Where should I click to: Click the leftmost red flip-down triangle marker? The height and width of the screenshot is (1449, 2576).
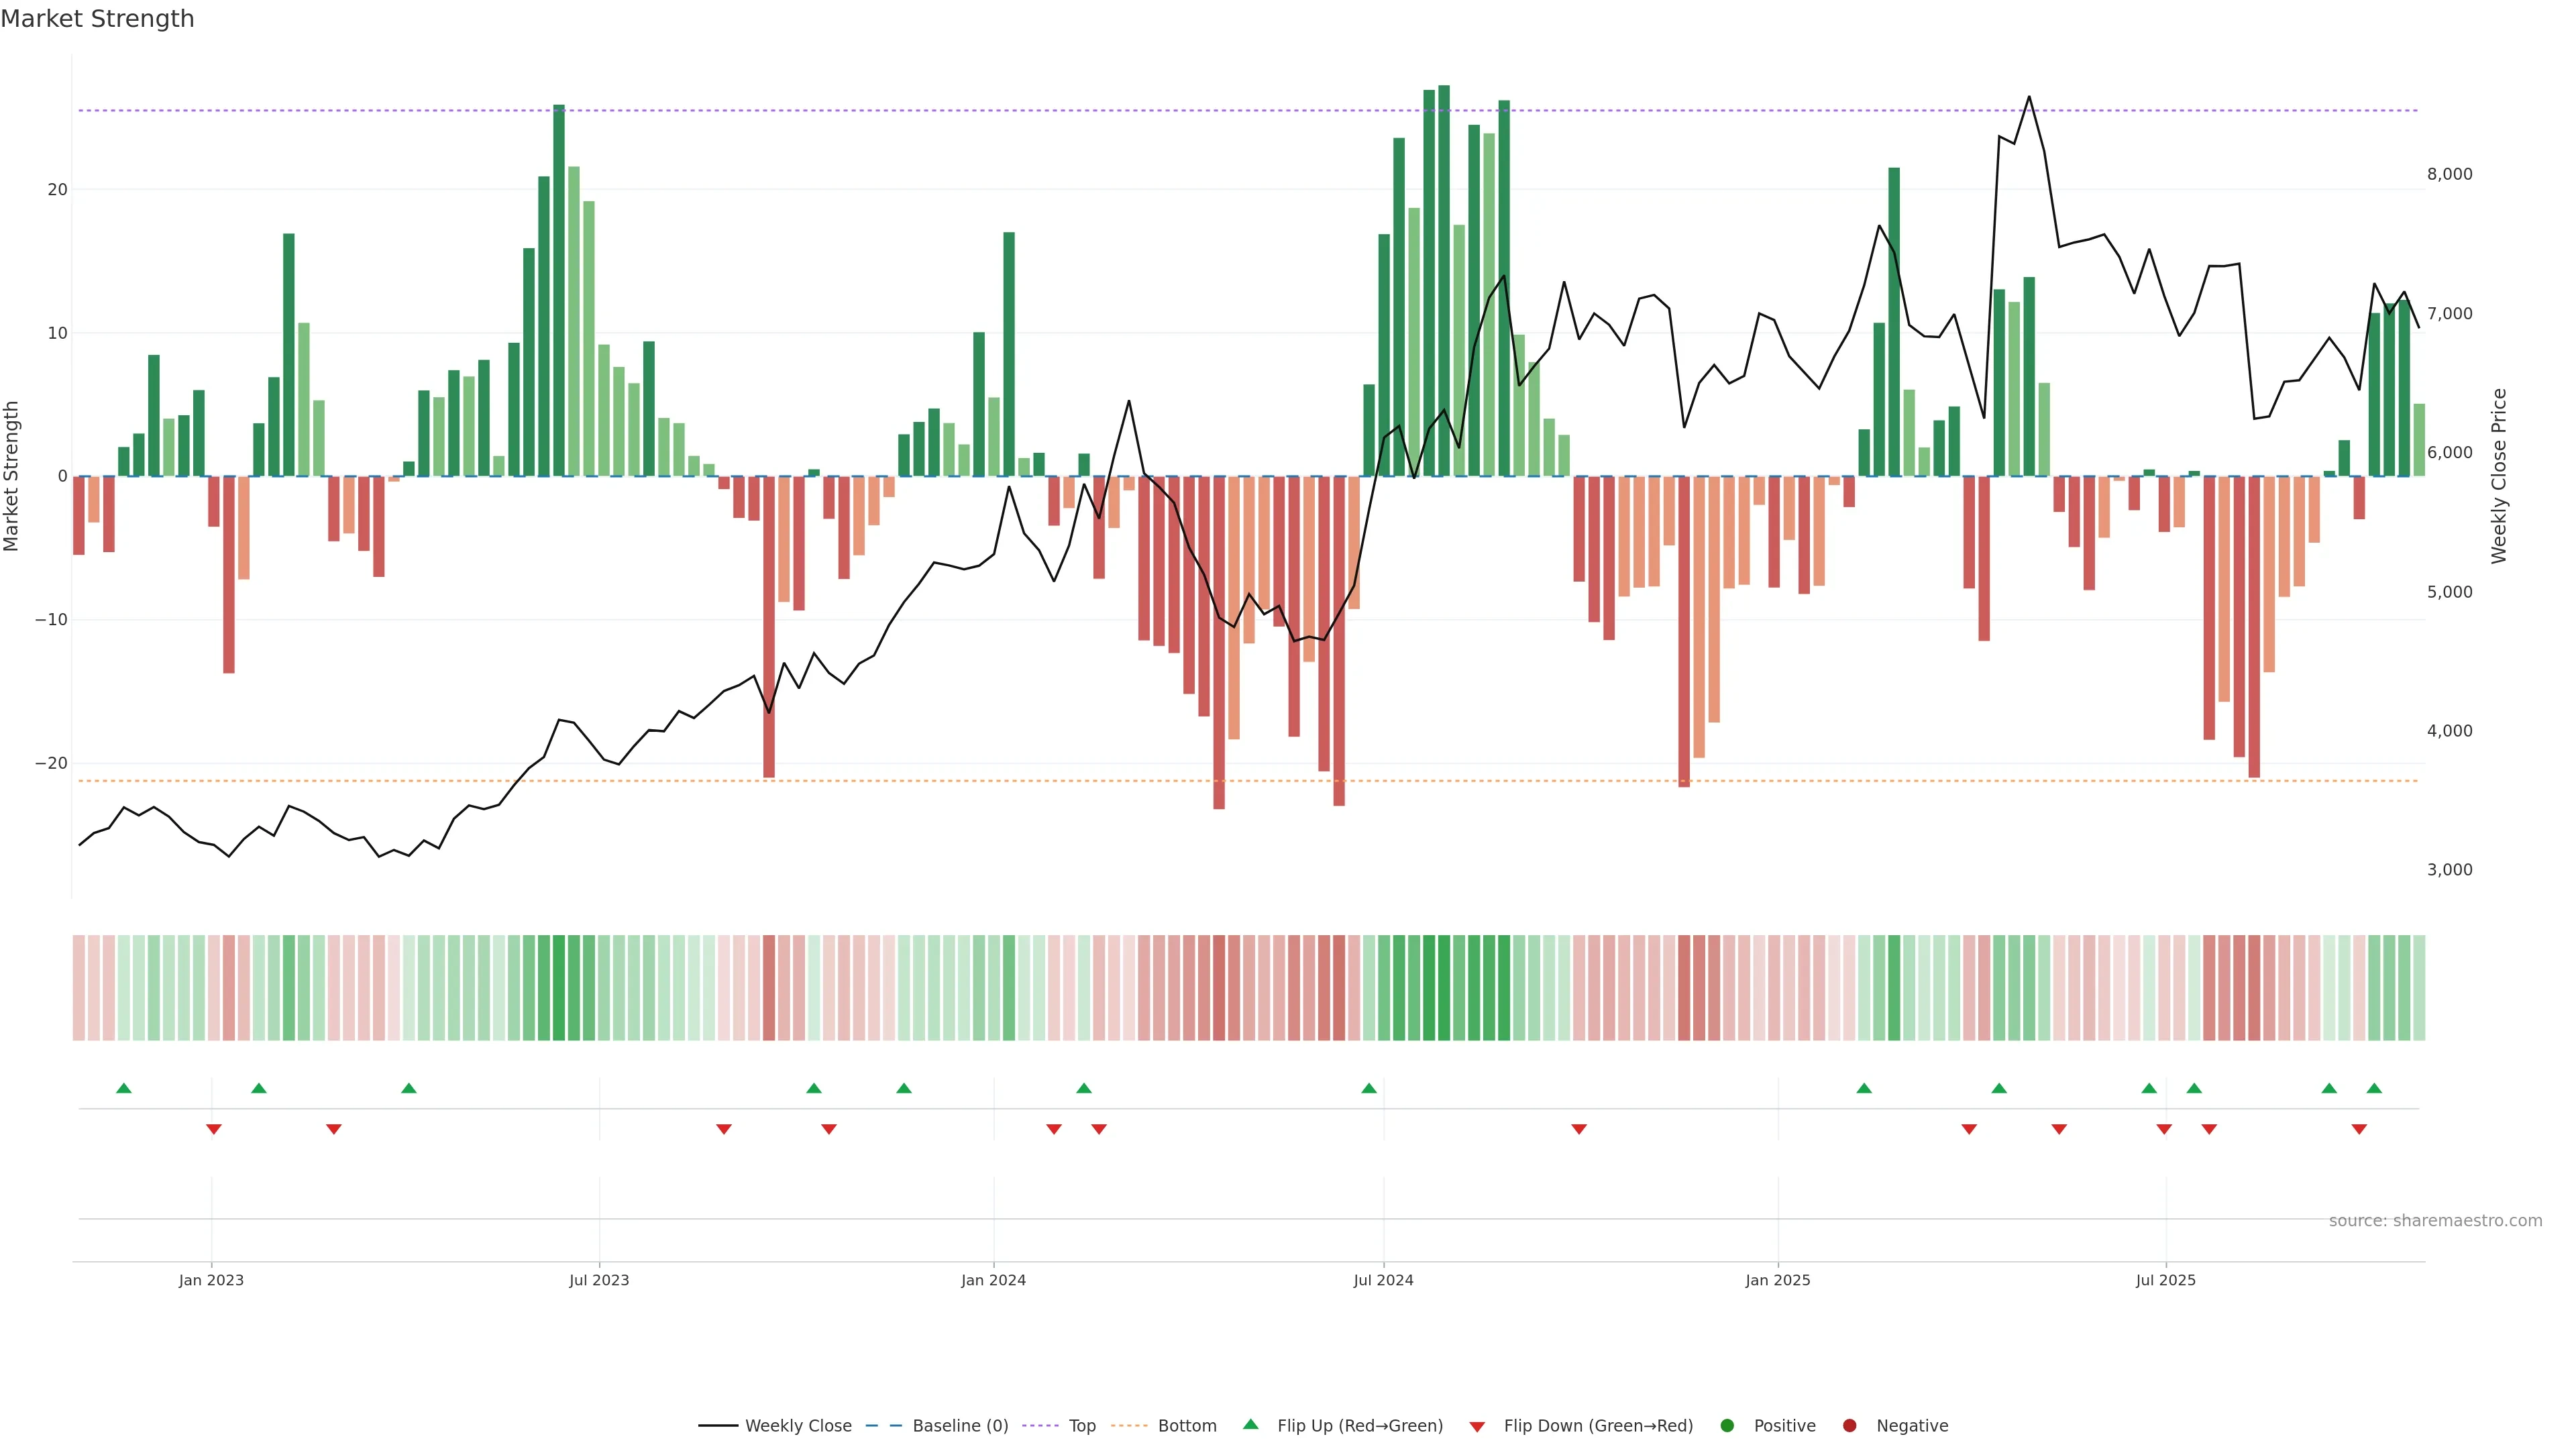(x=213, y=1129)
